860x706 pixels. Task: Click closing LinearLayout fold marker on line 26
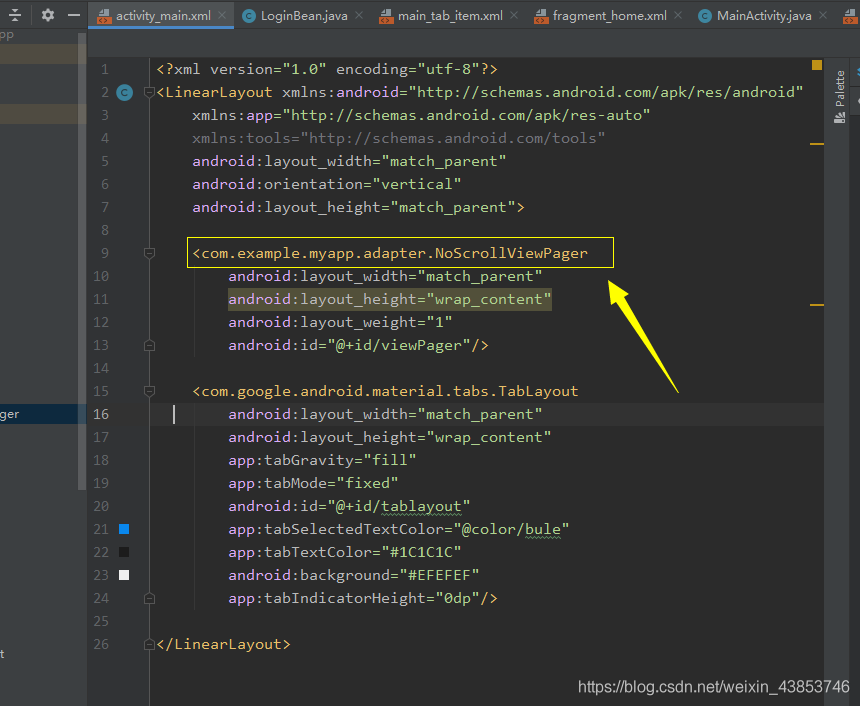pos(149,644)
